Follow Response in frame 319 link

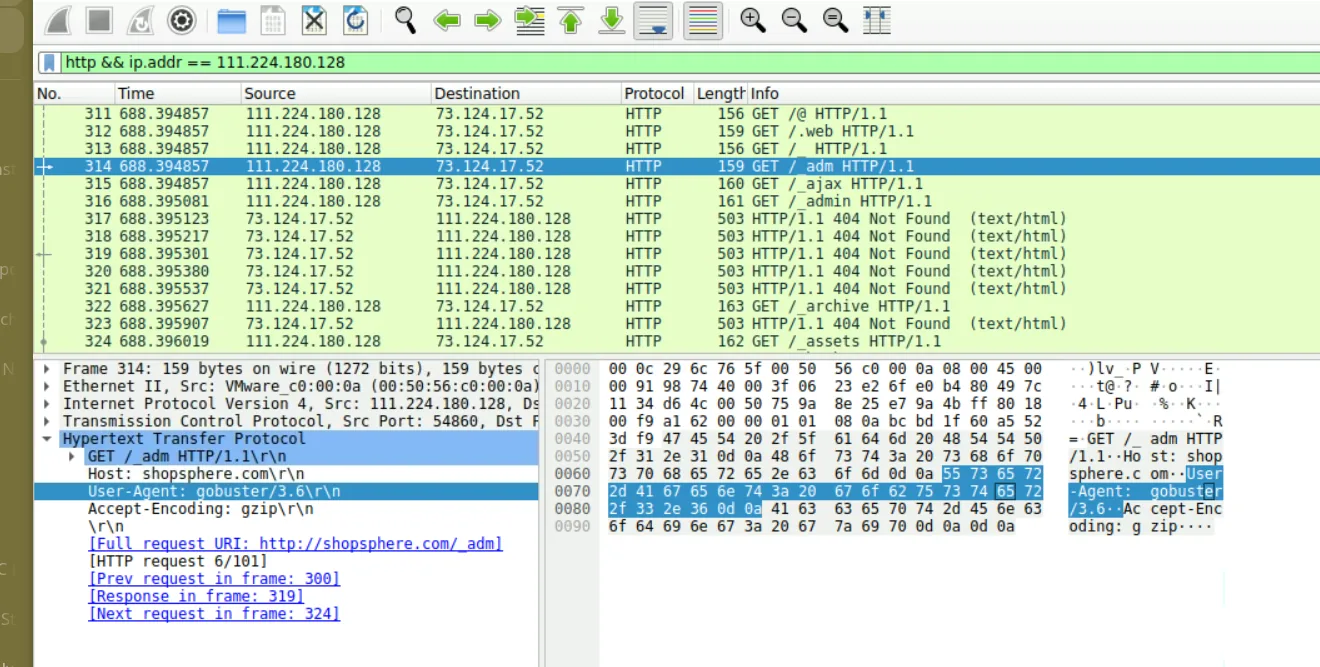[x=196, y=596]
